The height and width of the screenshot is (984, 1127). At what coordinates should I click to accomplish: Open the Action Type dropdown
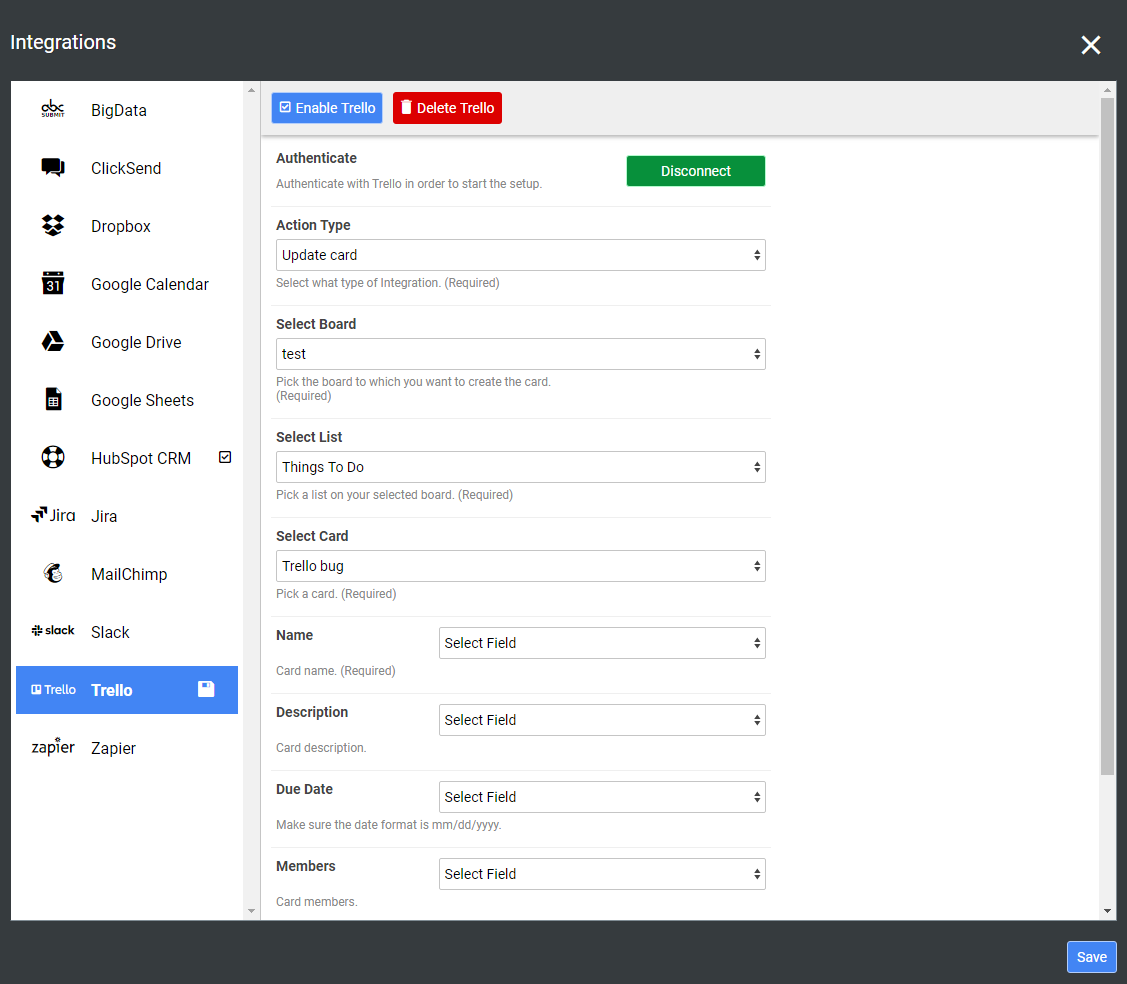(x=520, y=255)
